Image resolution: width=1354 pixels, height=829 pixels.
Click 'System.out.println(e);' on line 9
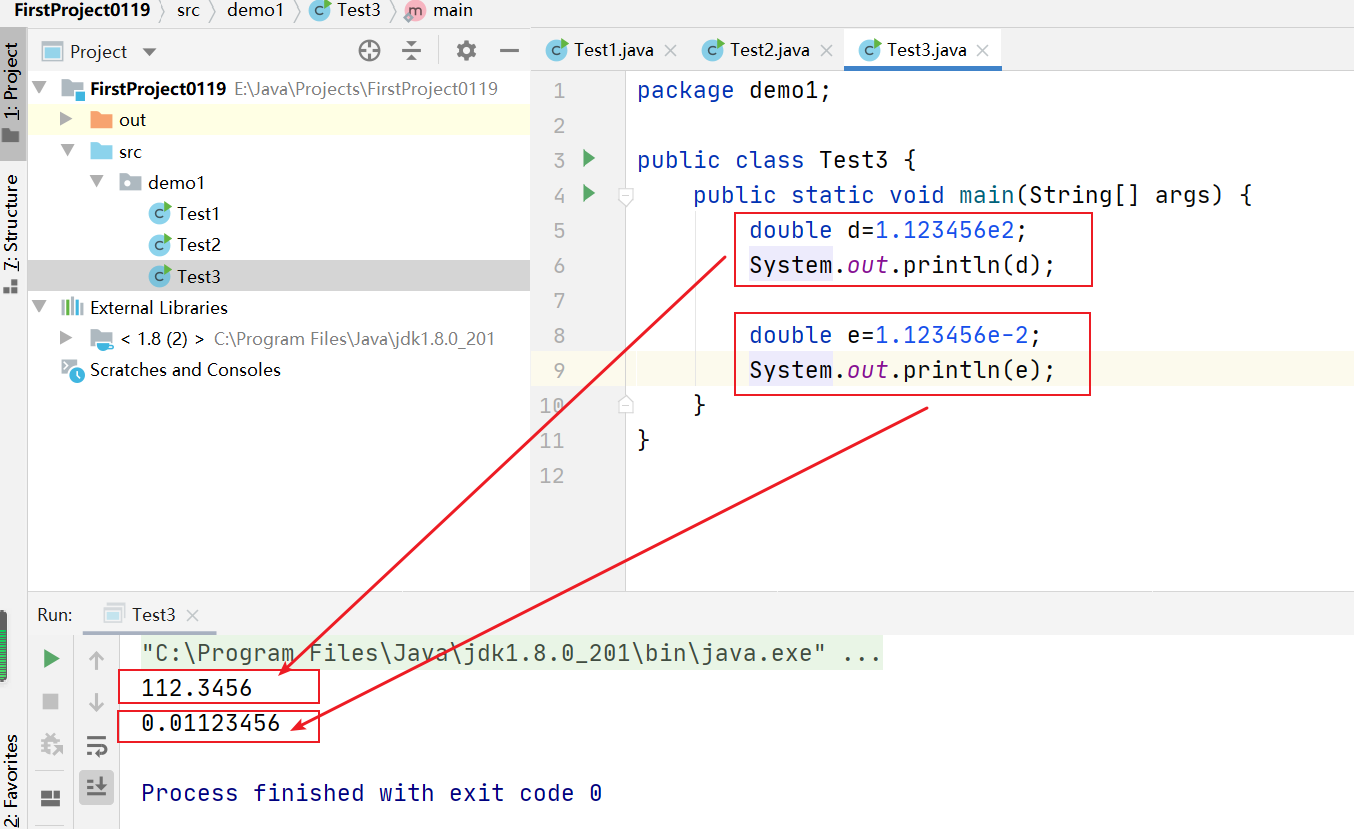tap(902, 371)
